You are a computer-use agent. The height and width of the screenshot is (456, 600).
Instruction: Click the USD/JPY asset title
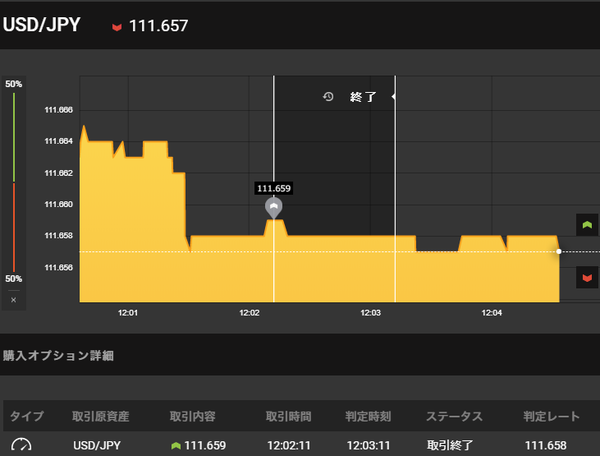pos(41,25)
